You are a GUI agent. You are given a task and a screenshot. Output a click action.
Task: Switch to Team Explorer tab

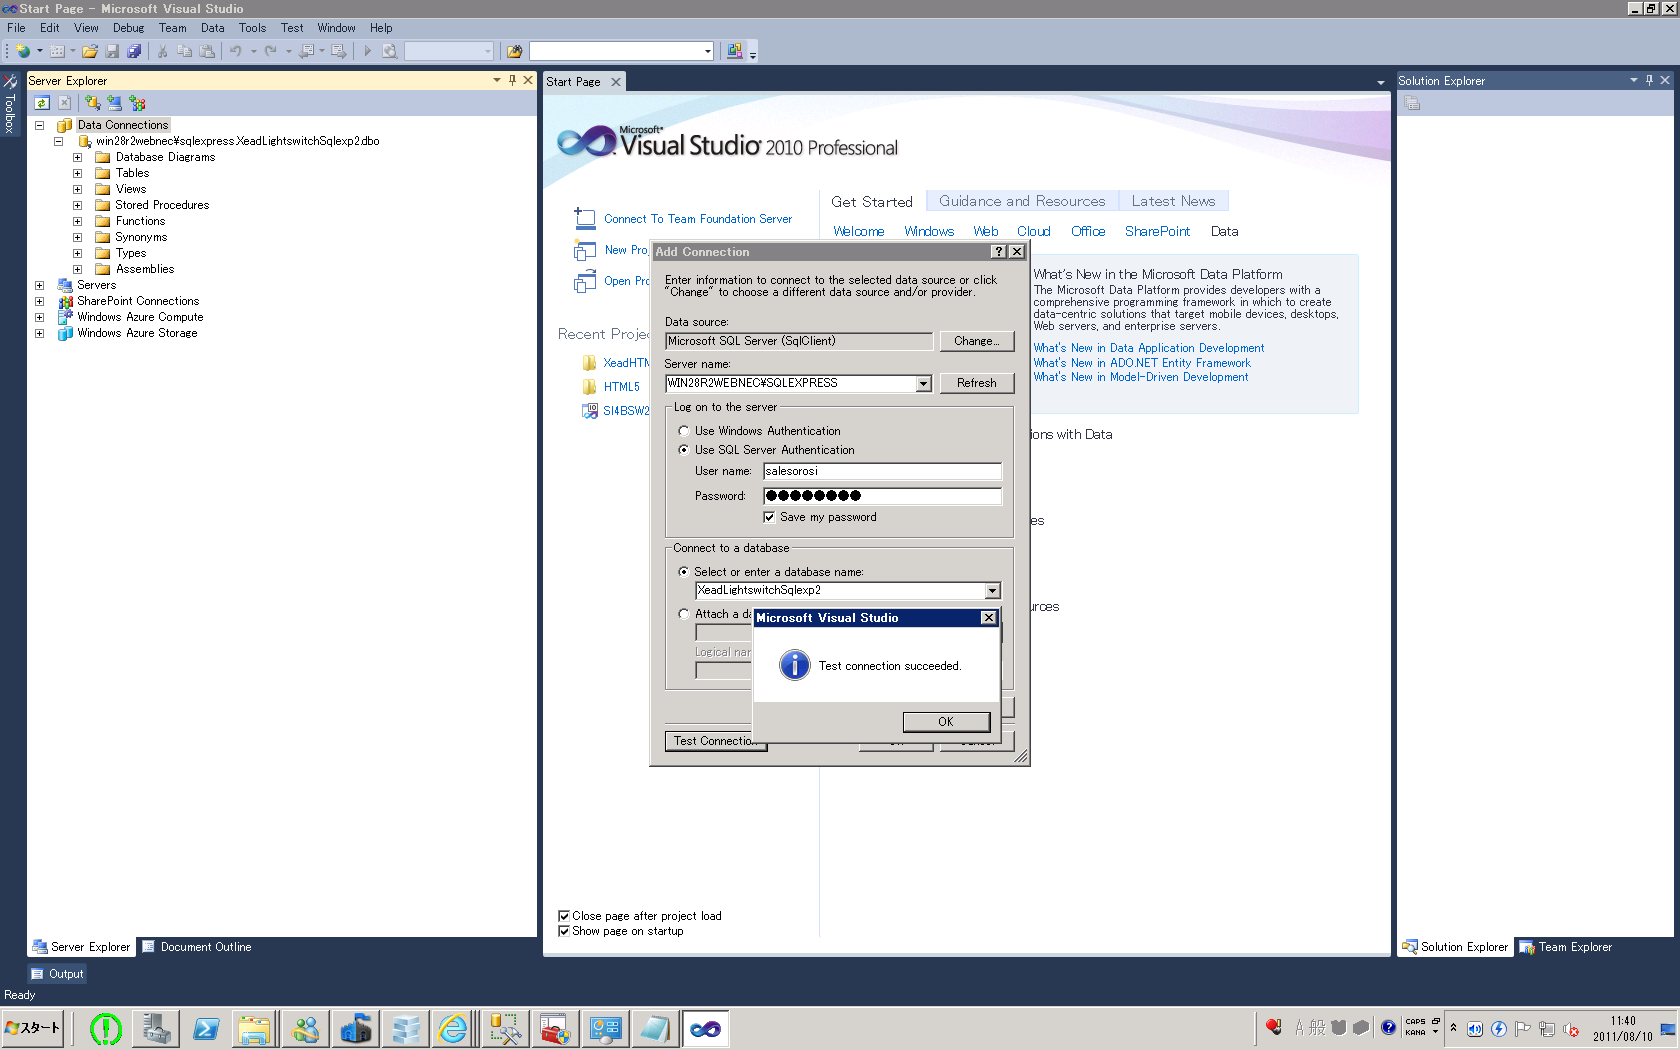pyautogui.click(x=1566, y=947)
